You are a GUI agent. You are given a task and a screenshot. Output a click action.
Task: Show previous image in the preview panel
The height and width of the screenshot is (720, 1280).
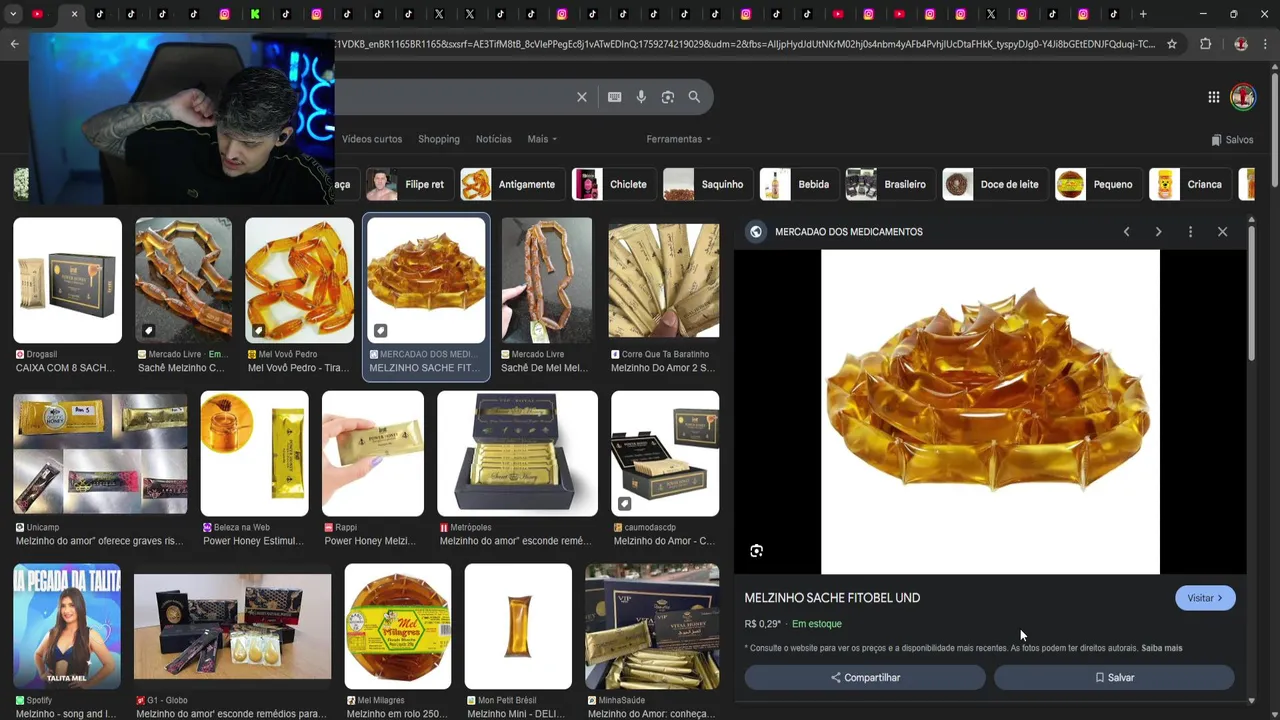1126,232
